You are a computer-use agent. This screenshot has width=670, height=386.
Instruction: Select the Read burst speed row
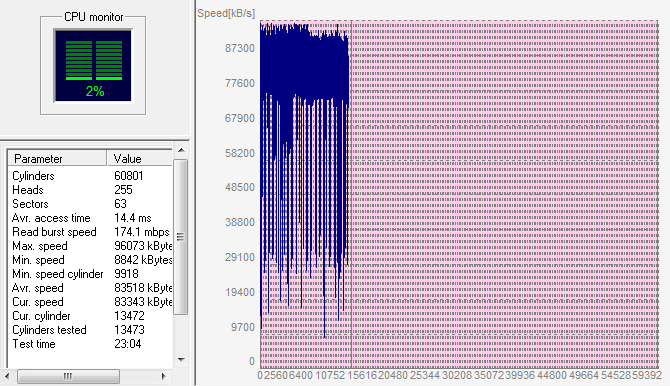tap(90, 232)
